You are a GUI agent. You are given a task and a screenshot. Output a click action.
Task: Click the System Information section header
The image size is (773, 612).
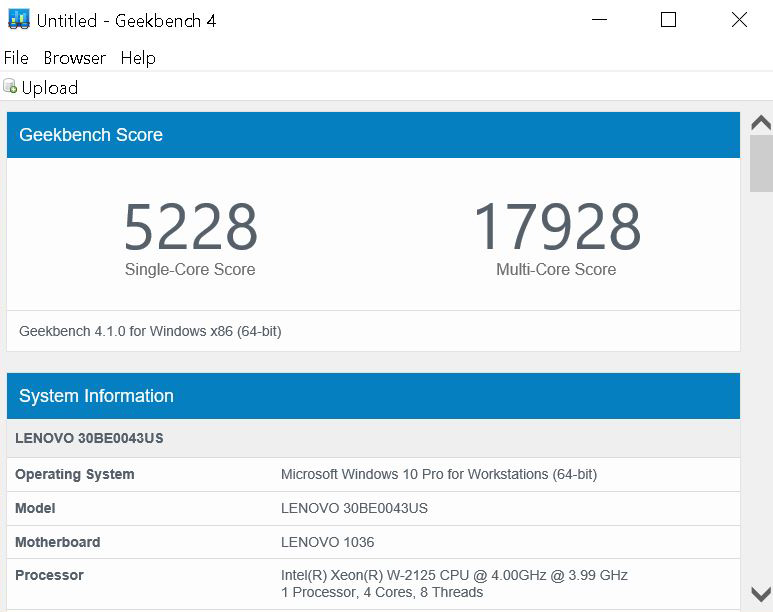373,396
